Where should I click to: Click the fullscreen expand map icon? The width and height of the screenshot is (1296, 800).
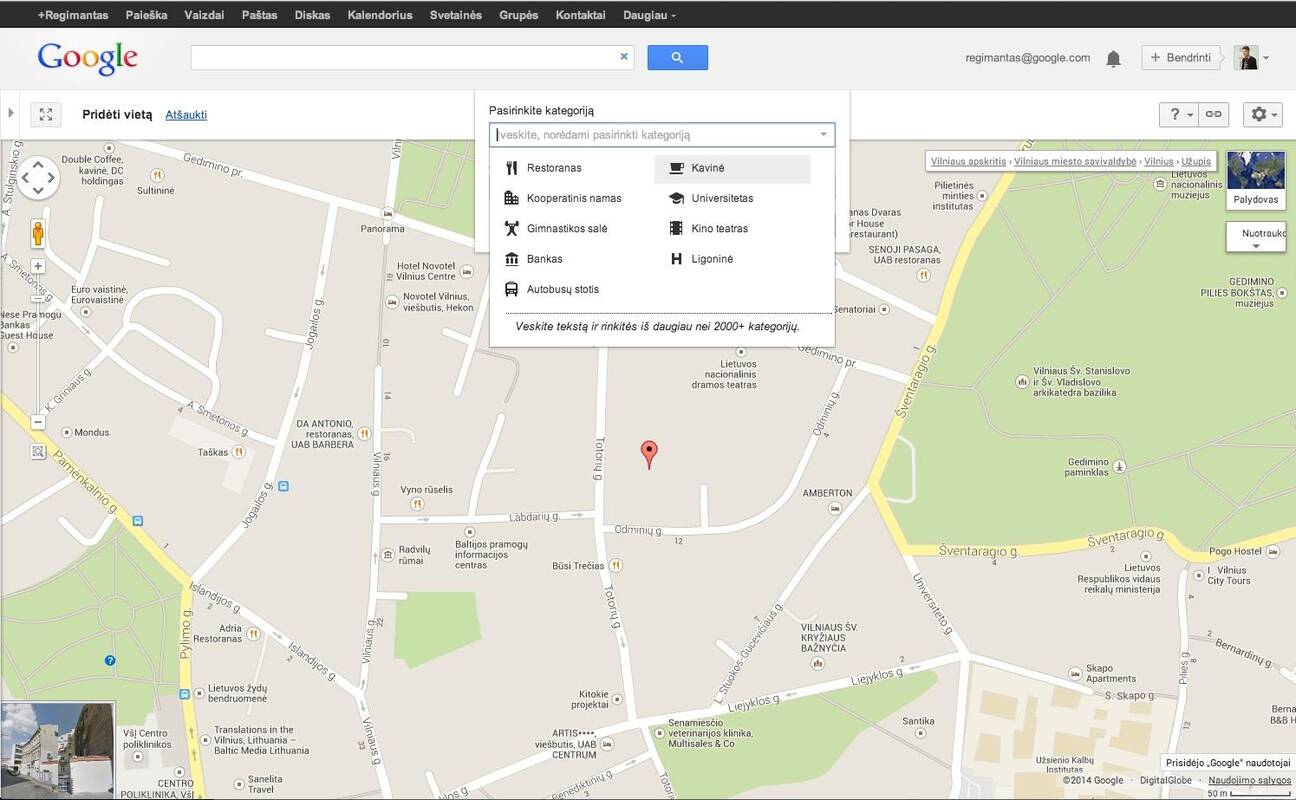click(x=46, y=114)
